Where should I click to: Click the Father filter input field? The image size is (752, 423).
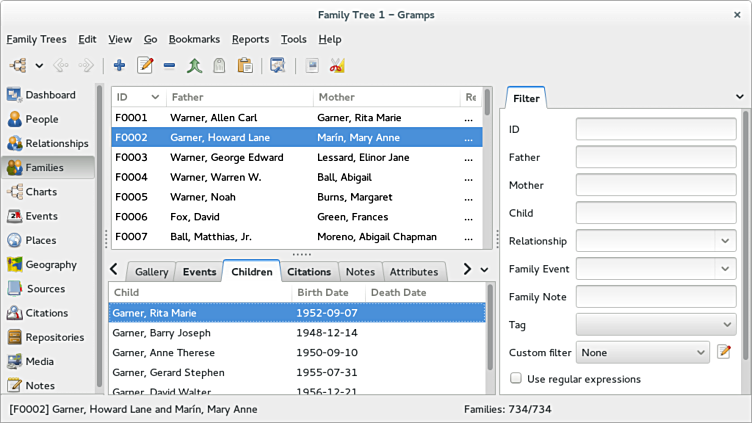(x=656, y=158)
